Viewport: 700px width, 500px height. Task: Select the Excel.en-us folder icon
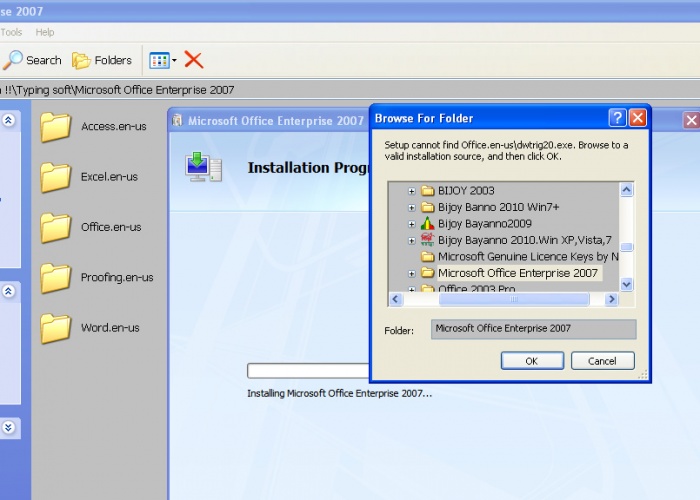(55, 177)
